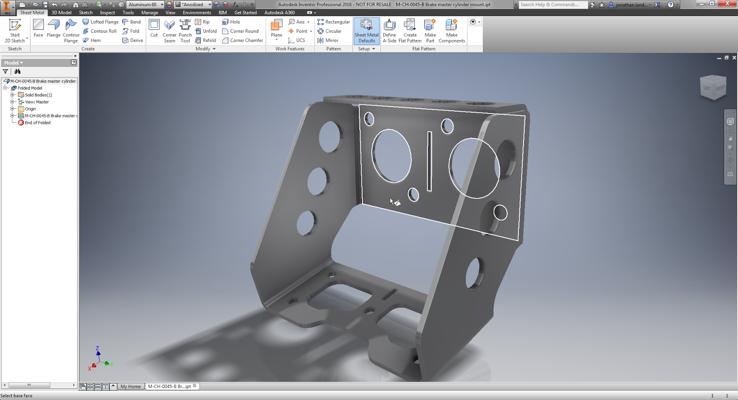Click the Create Flat Pattern icon
The width and height of the screenshot is (738, 400).
pos(409,31)
